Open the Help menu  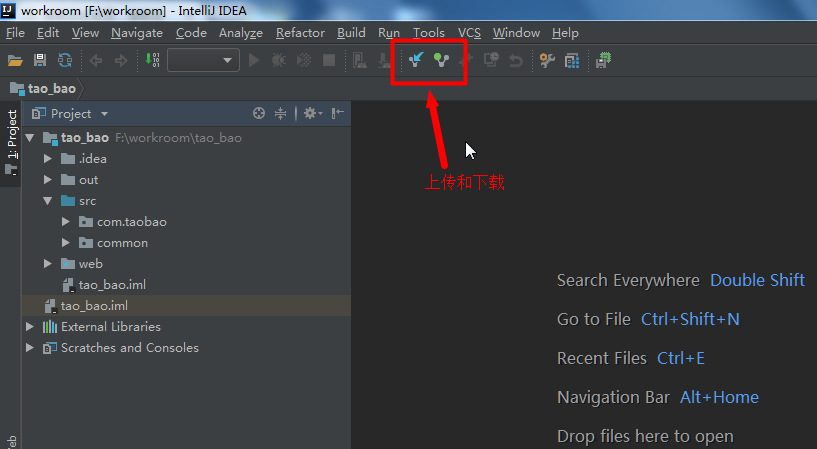565,33
